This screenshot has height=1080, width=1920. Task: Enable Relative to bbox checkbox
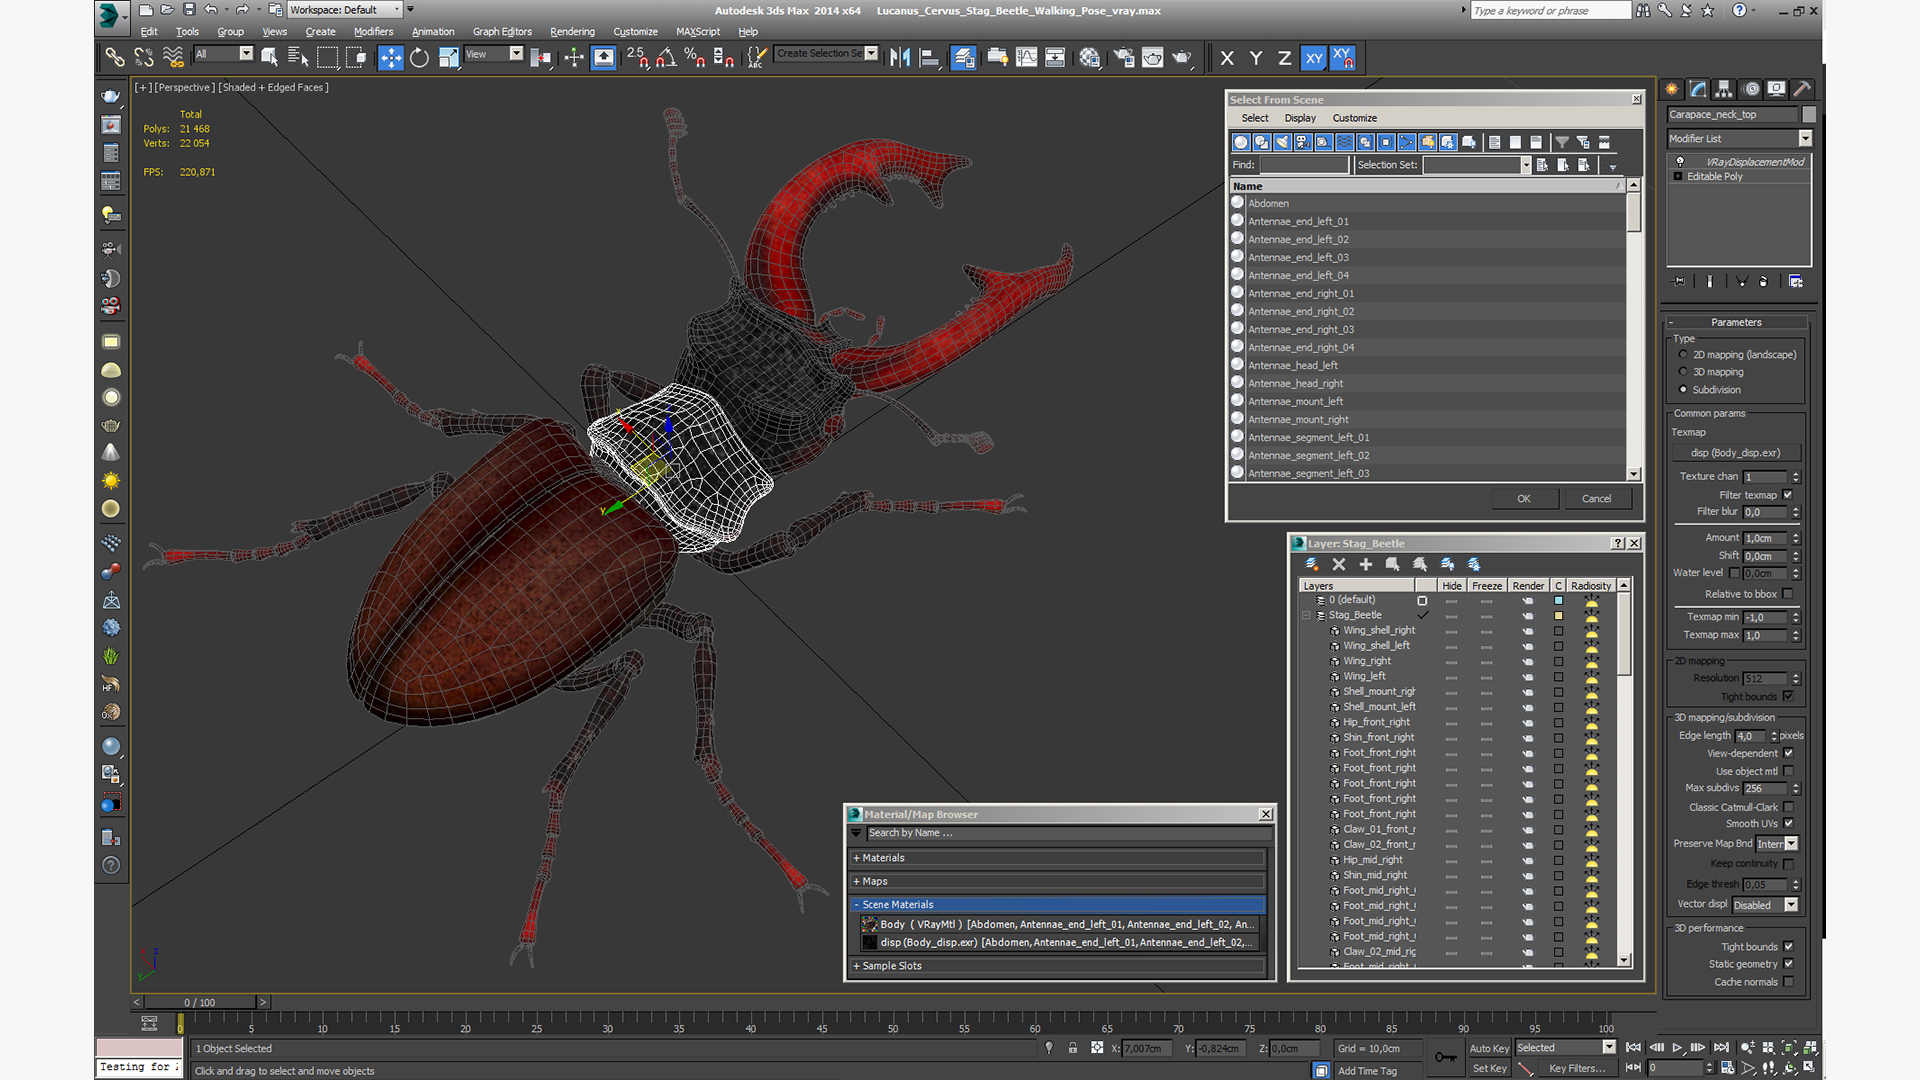1788,594
